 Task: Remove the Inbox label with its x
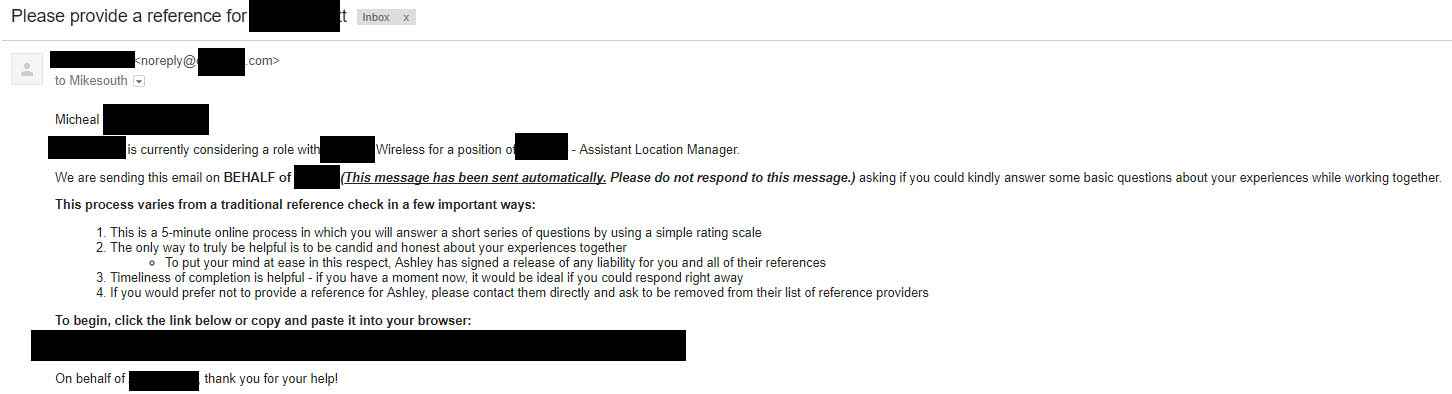(405, 18)
